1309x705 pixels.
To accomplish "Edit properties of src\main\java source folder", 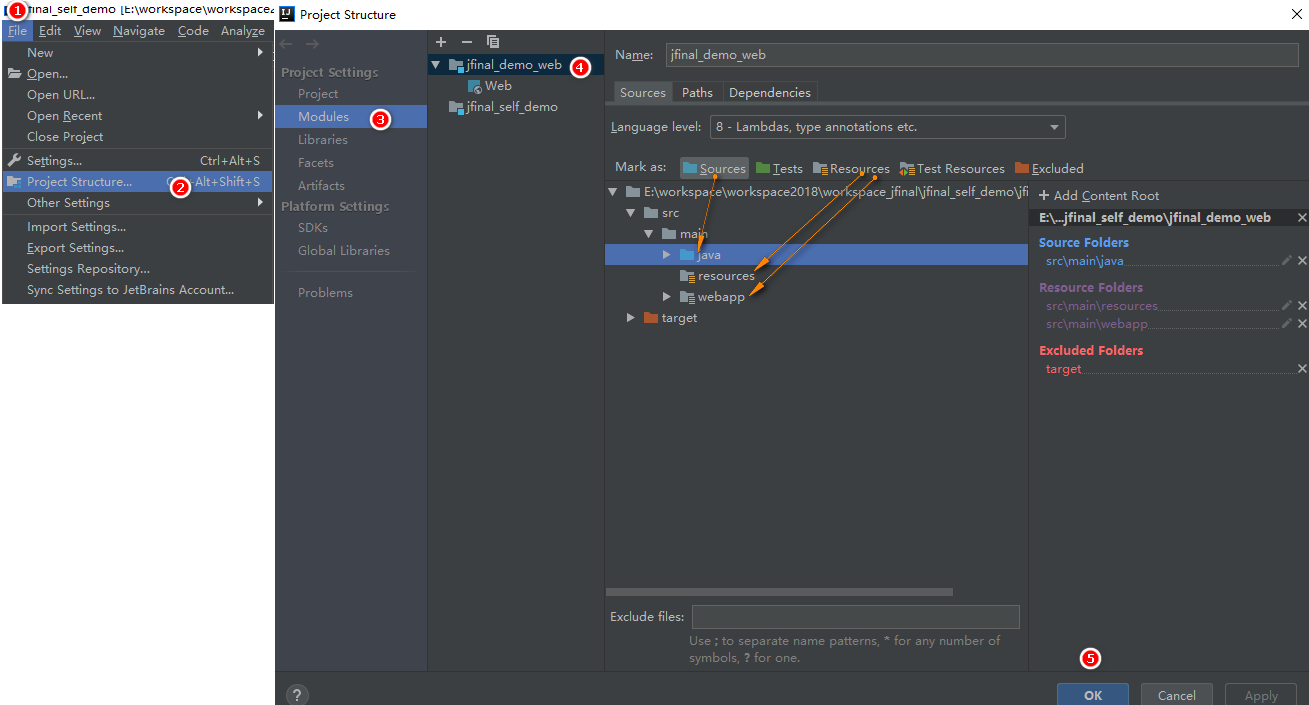I will coord(1286,261).
